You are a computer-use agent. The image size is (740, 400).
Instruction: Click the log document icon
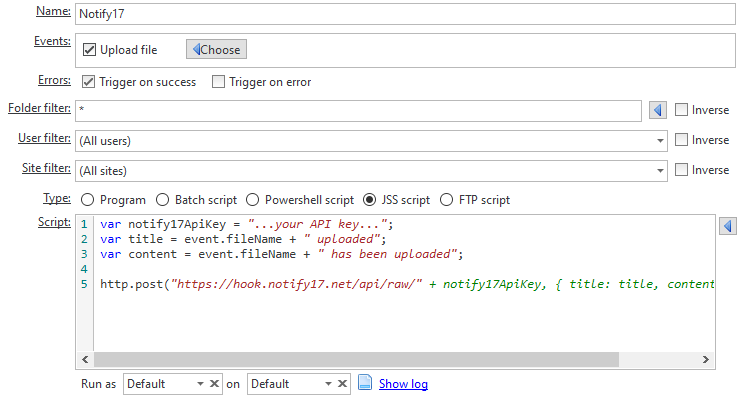(365, 383)
